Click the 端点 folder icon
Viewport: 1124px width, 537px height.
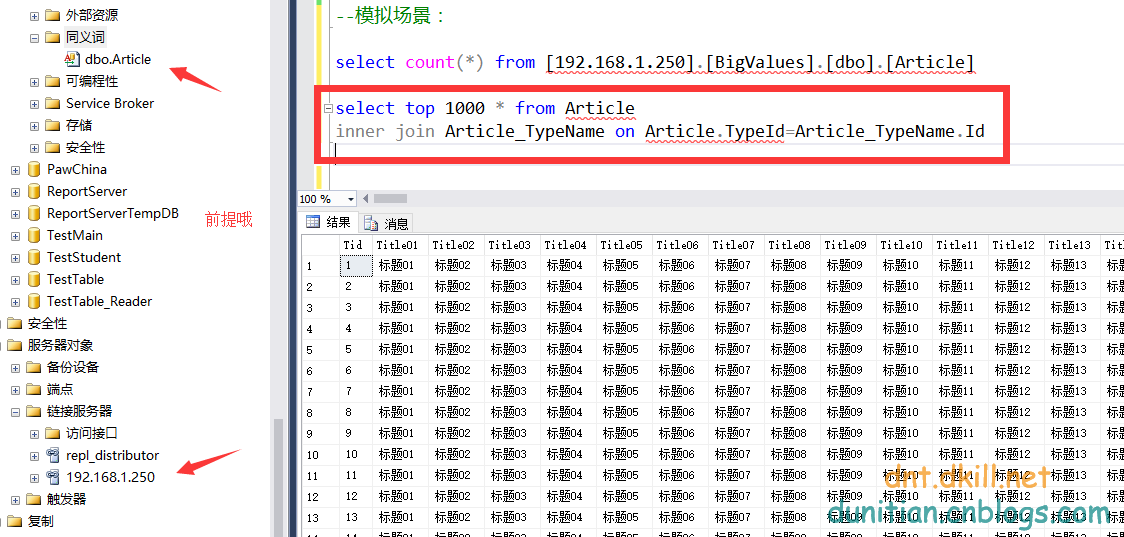point(34,389)
